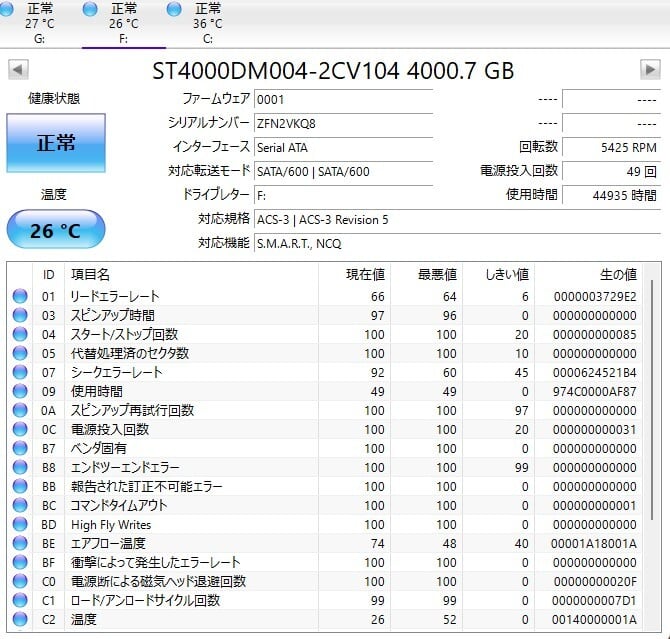Click the disk title ST4000DM004-2CV104 4000.7 GB
This screenshot has width=670, height=639.
[x=333, y=71]
